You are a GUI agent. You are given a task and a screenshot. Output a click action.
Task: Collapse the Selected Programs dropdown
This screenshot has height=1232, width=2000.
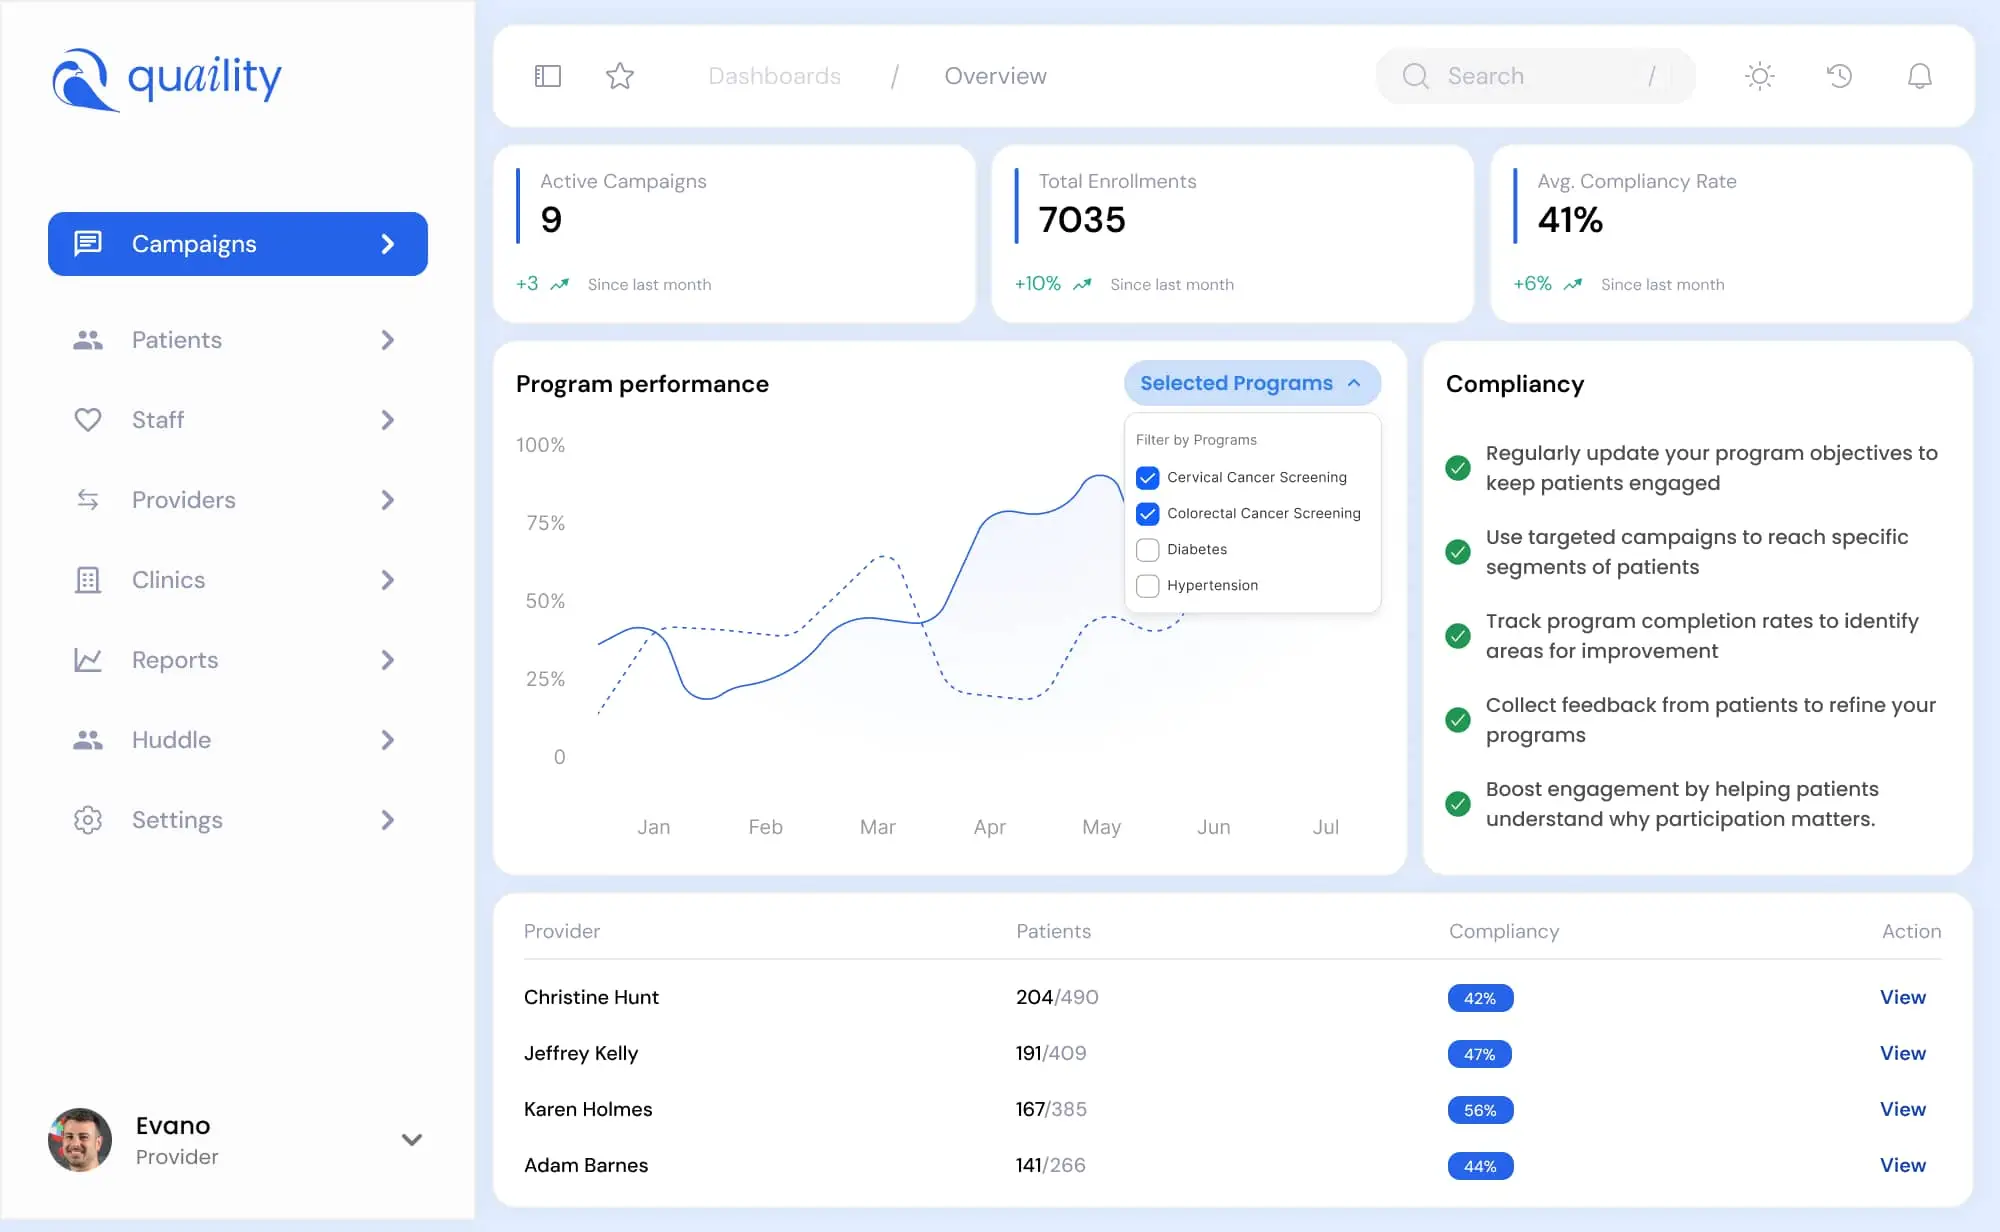1251,383
